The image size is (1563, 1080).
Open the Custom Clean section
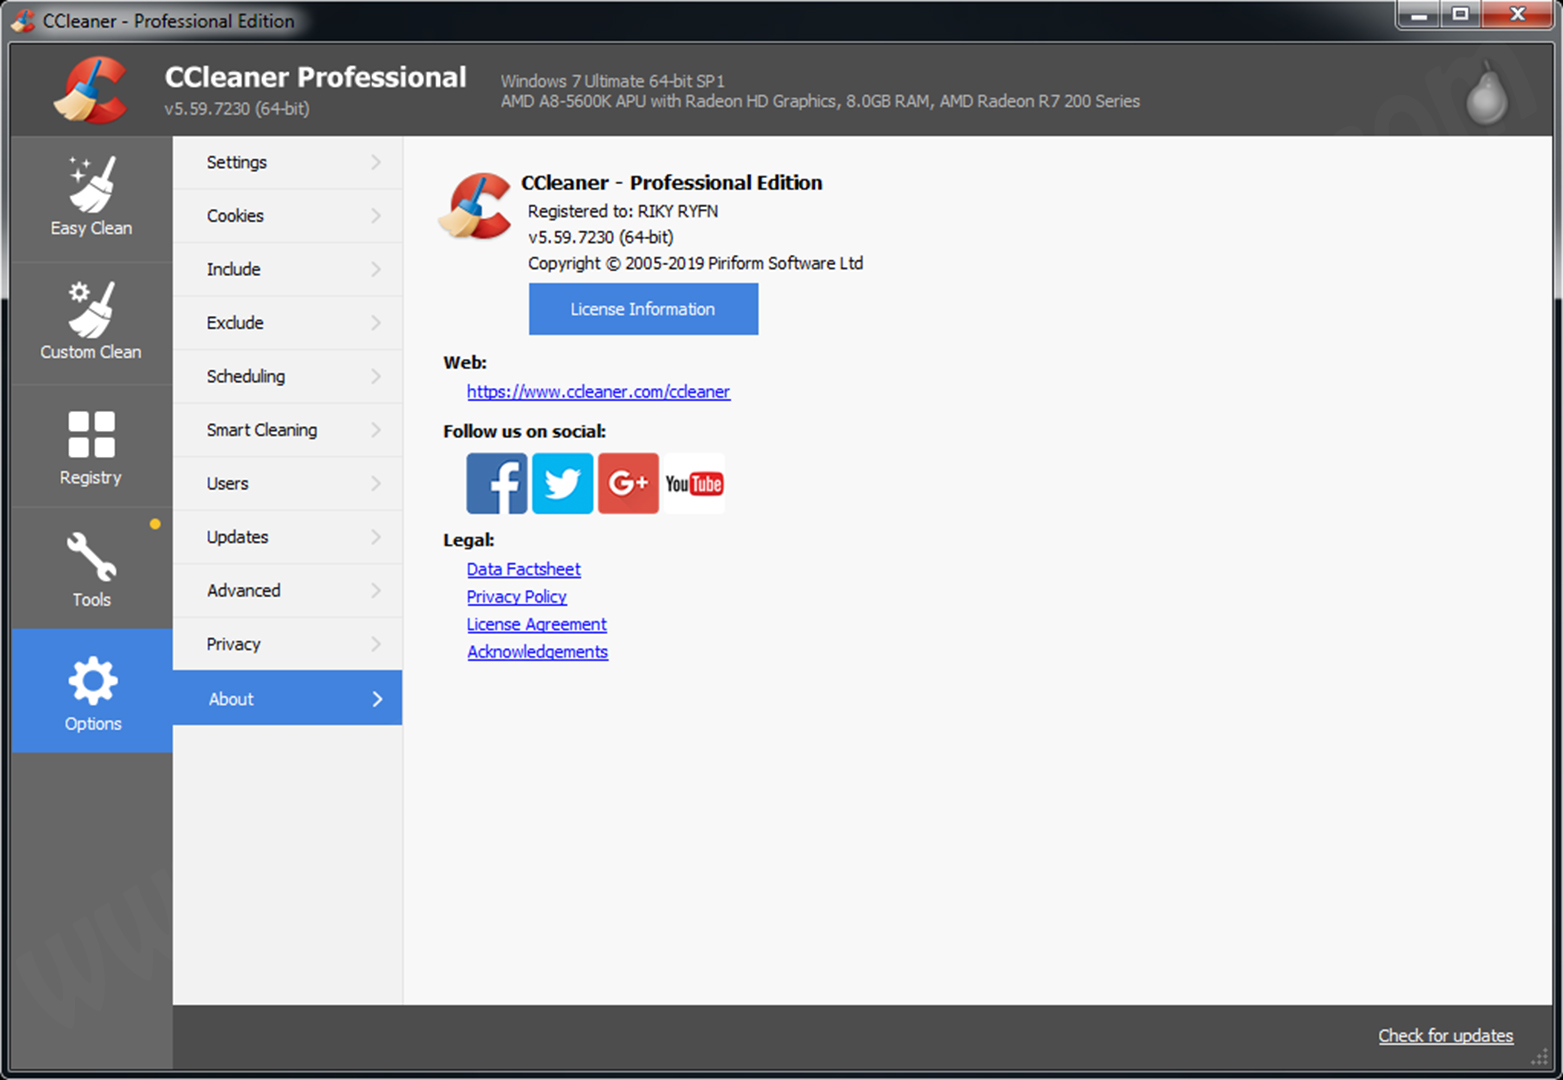coord(91,323)
